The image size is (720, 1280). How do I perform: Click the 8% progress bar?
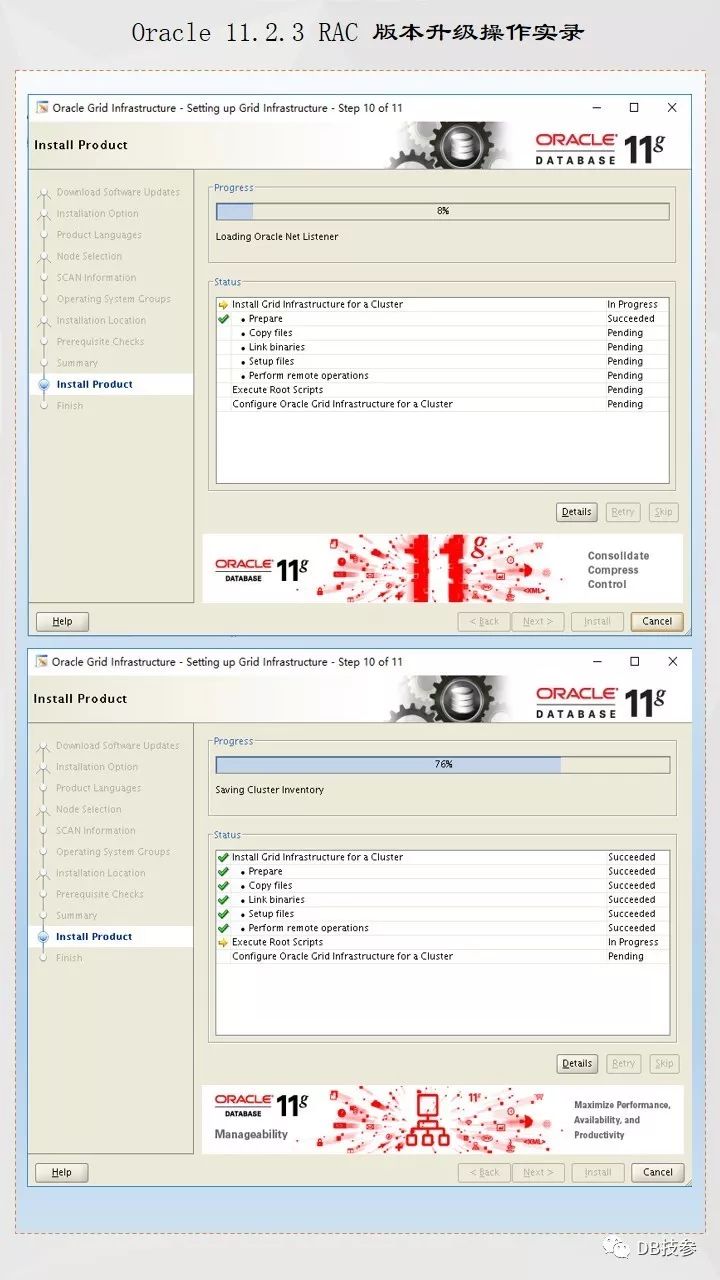pos(443,211)
